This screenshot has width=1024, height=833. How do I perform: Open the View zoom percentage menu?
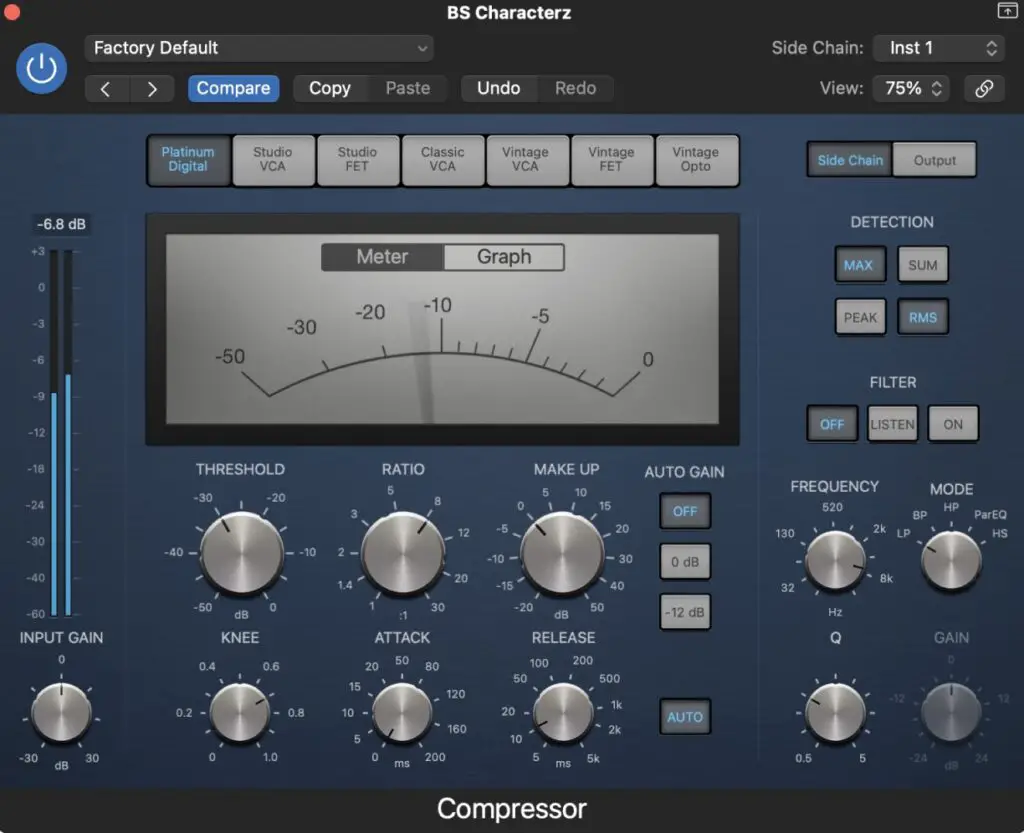click(x=910, y=88)
